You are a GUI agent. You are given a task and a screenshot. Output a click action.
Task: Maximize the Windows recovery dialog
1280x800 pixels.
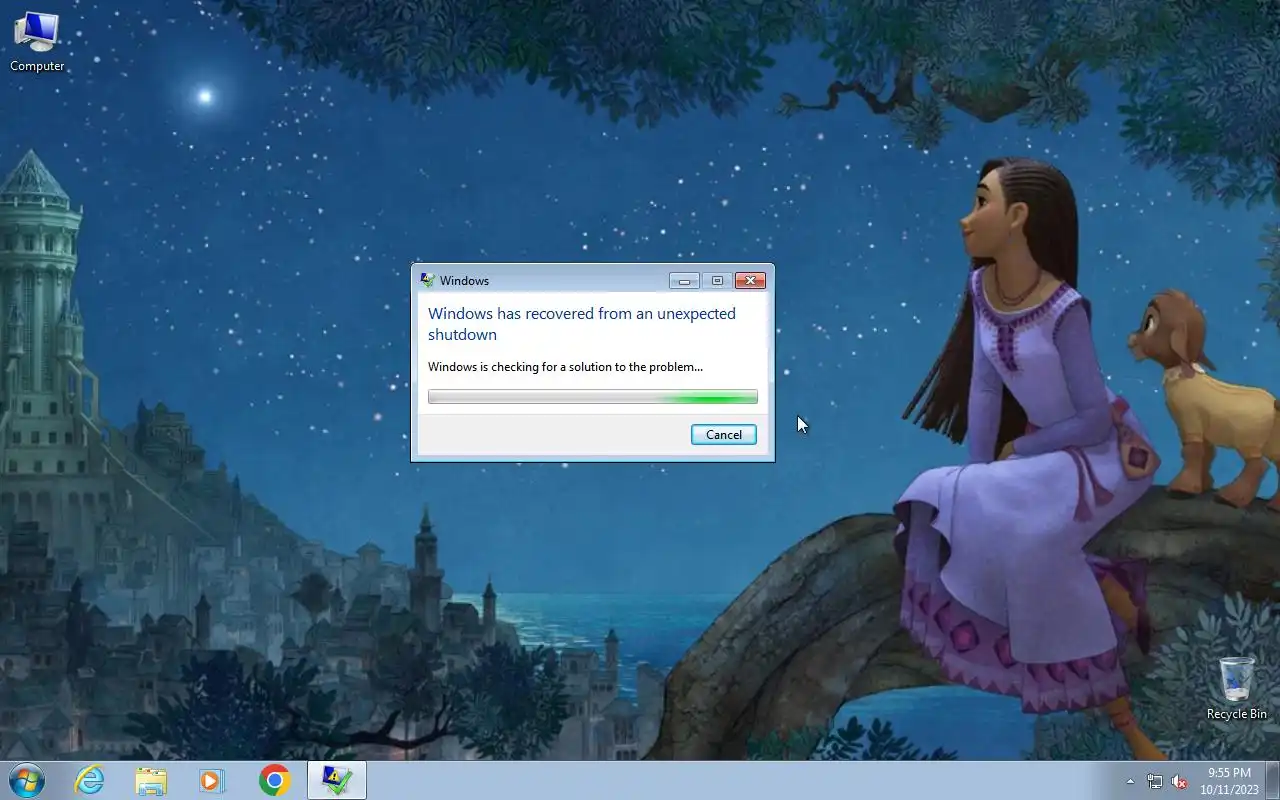tap(717, 281)
